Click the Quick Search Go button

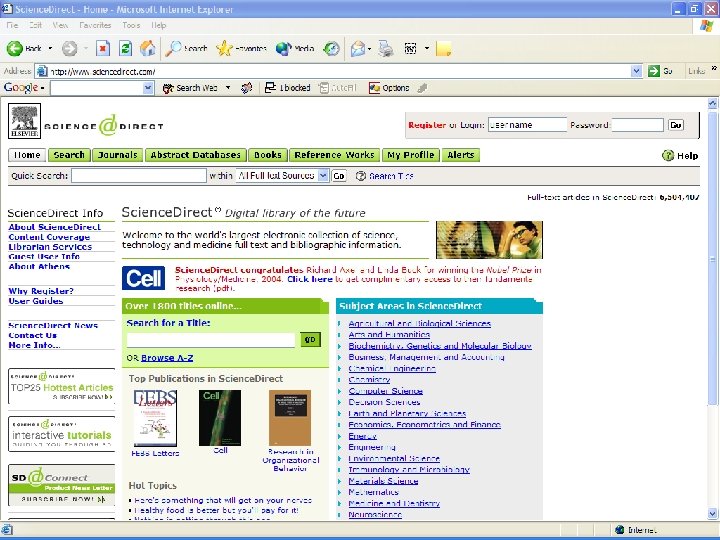coord(339,176)
